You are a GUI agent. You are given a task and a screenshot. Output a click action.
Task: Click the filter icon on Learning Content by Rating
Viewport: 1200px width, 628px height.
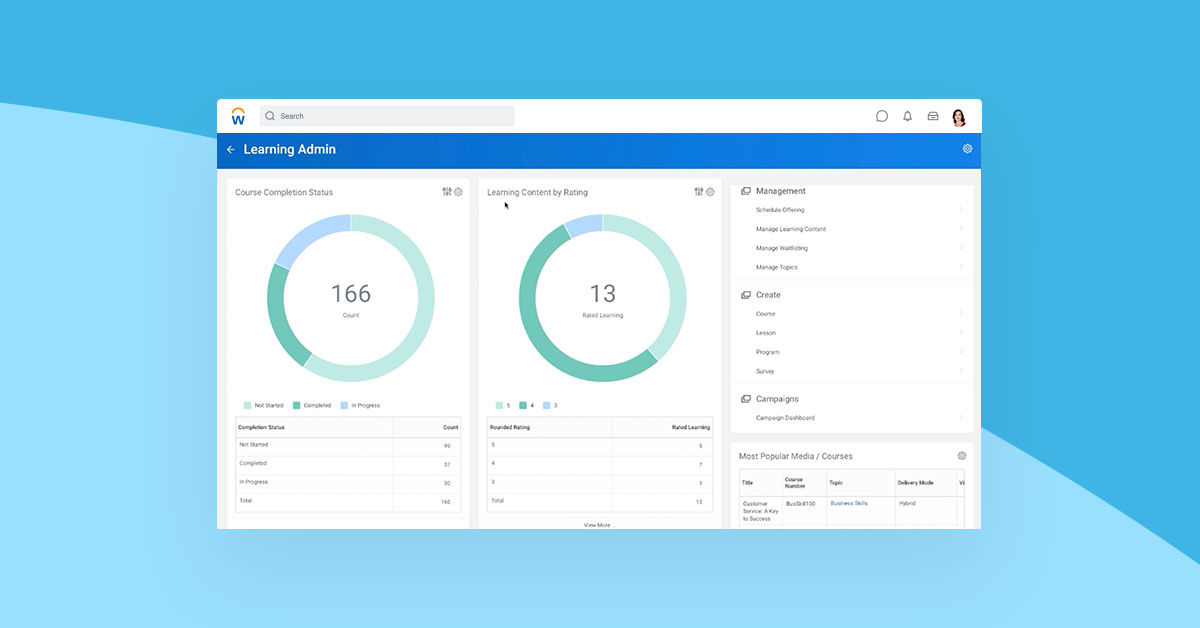tap(698, 192)
